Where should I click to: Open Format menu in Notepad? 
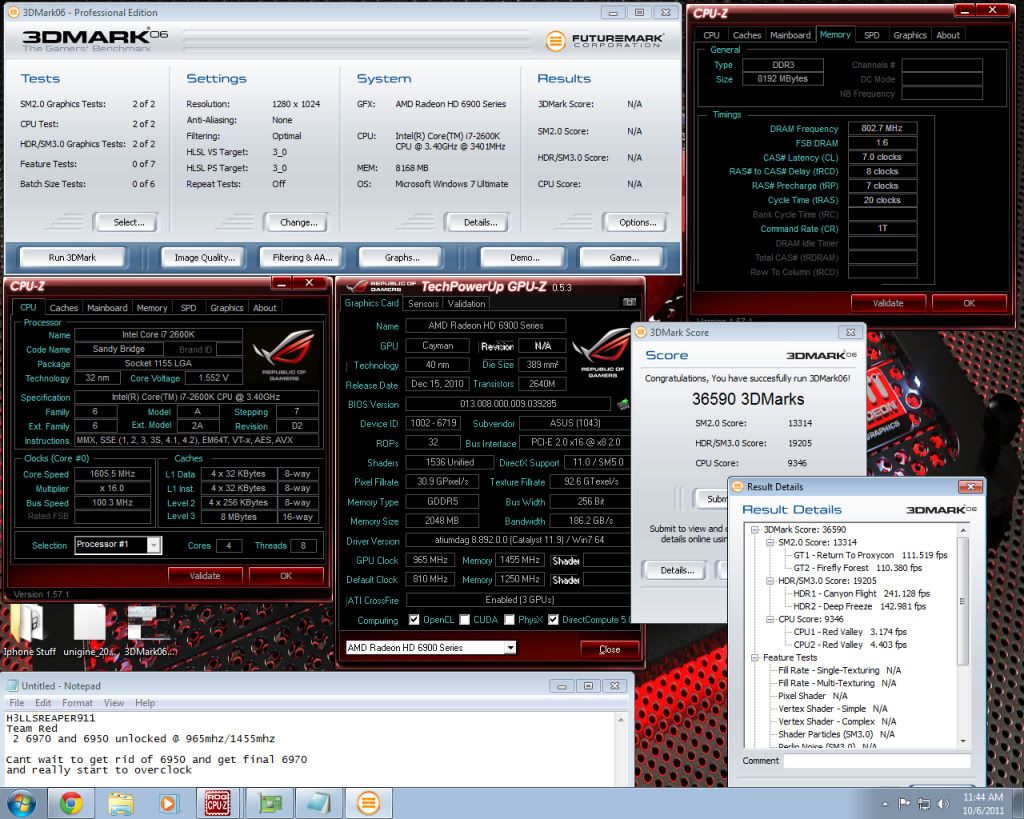pyautogui.click(x=77, y=703)
